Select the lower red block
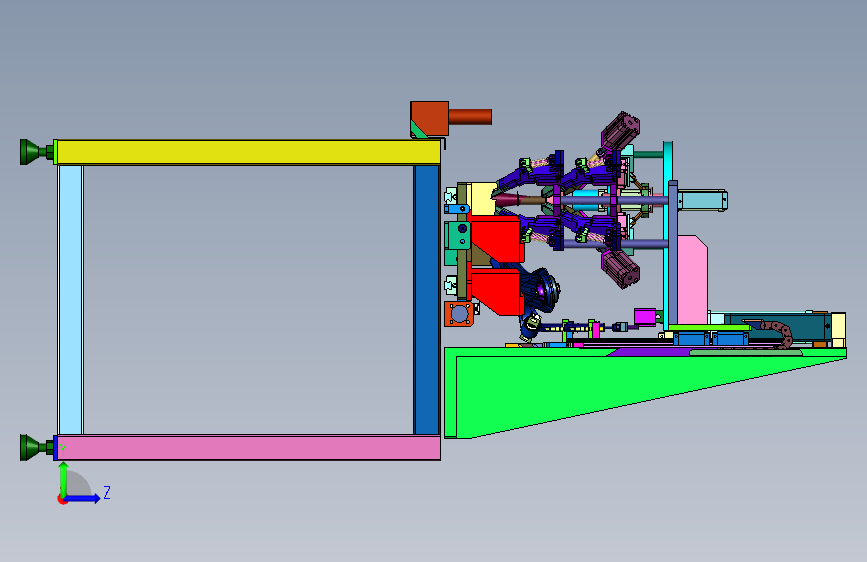 (x=496, y=292)
